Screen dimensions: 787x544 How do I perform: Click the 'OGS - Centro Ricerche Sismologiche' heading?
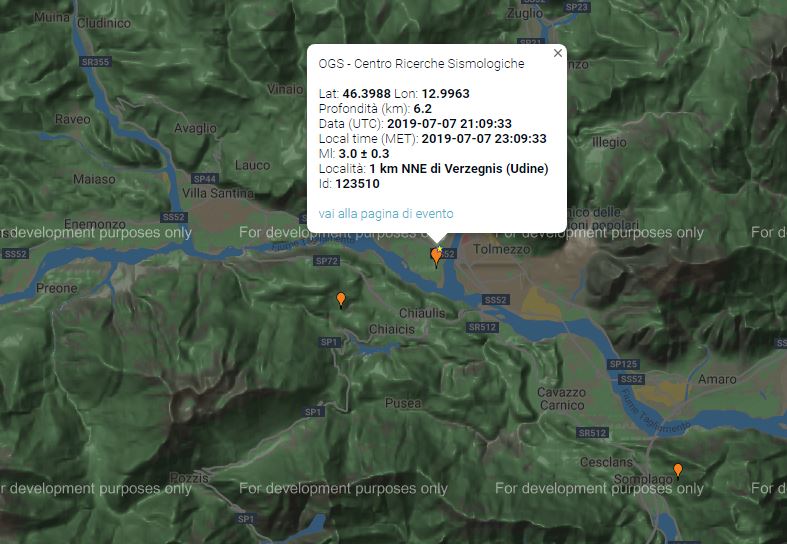click(x=422, y=64)
